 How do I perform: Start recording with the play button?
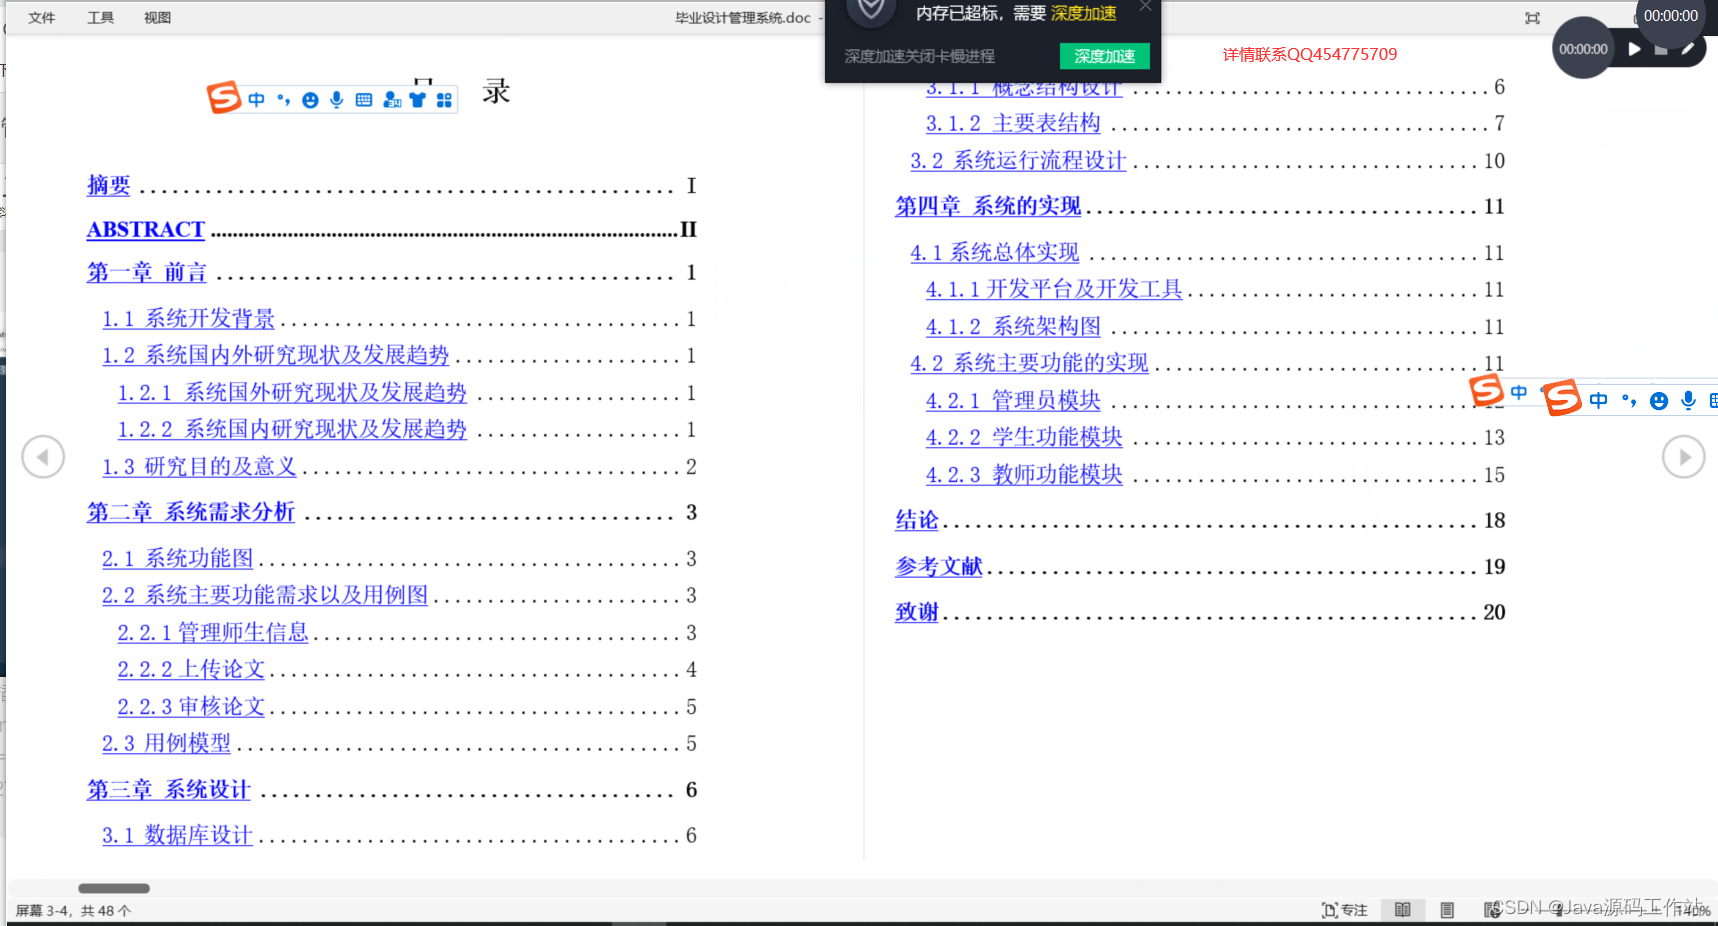coord(1634,48)
